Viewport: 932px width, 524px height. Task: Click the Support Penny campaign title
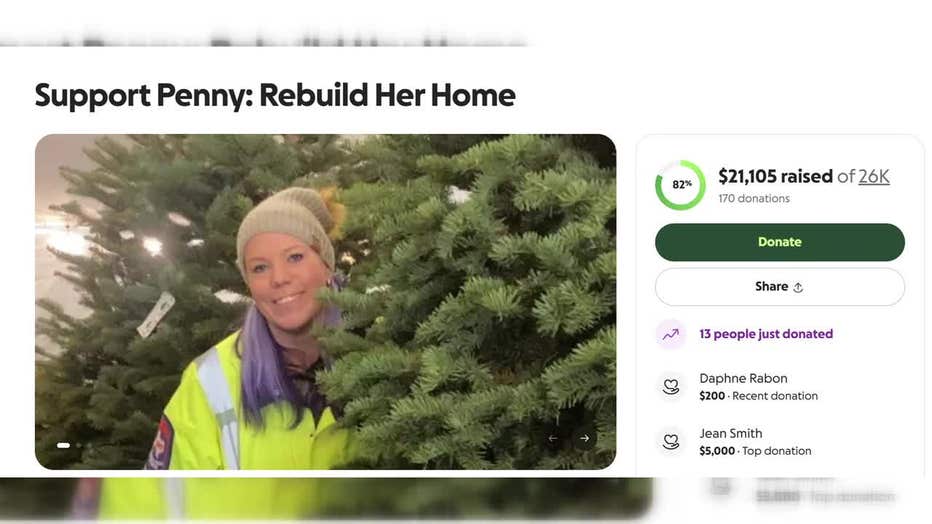(x=275, y=96)
